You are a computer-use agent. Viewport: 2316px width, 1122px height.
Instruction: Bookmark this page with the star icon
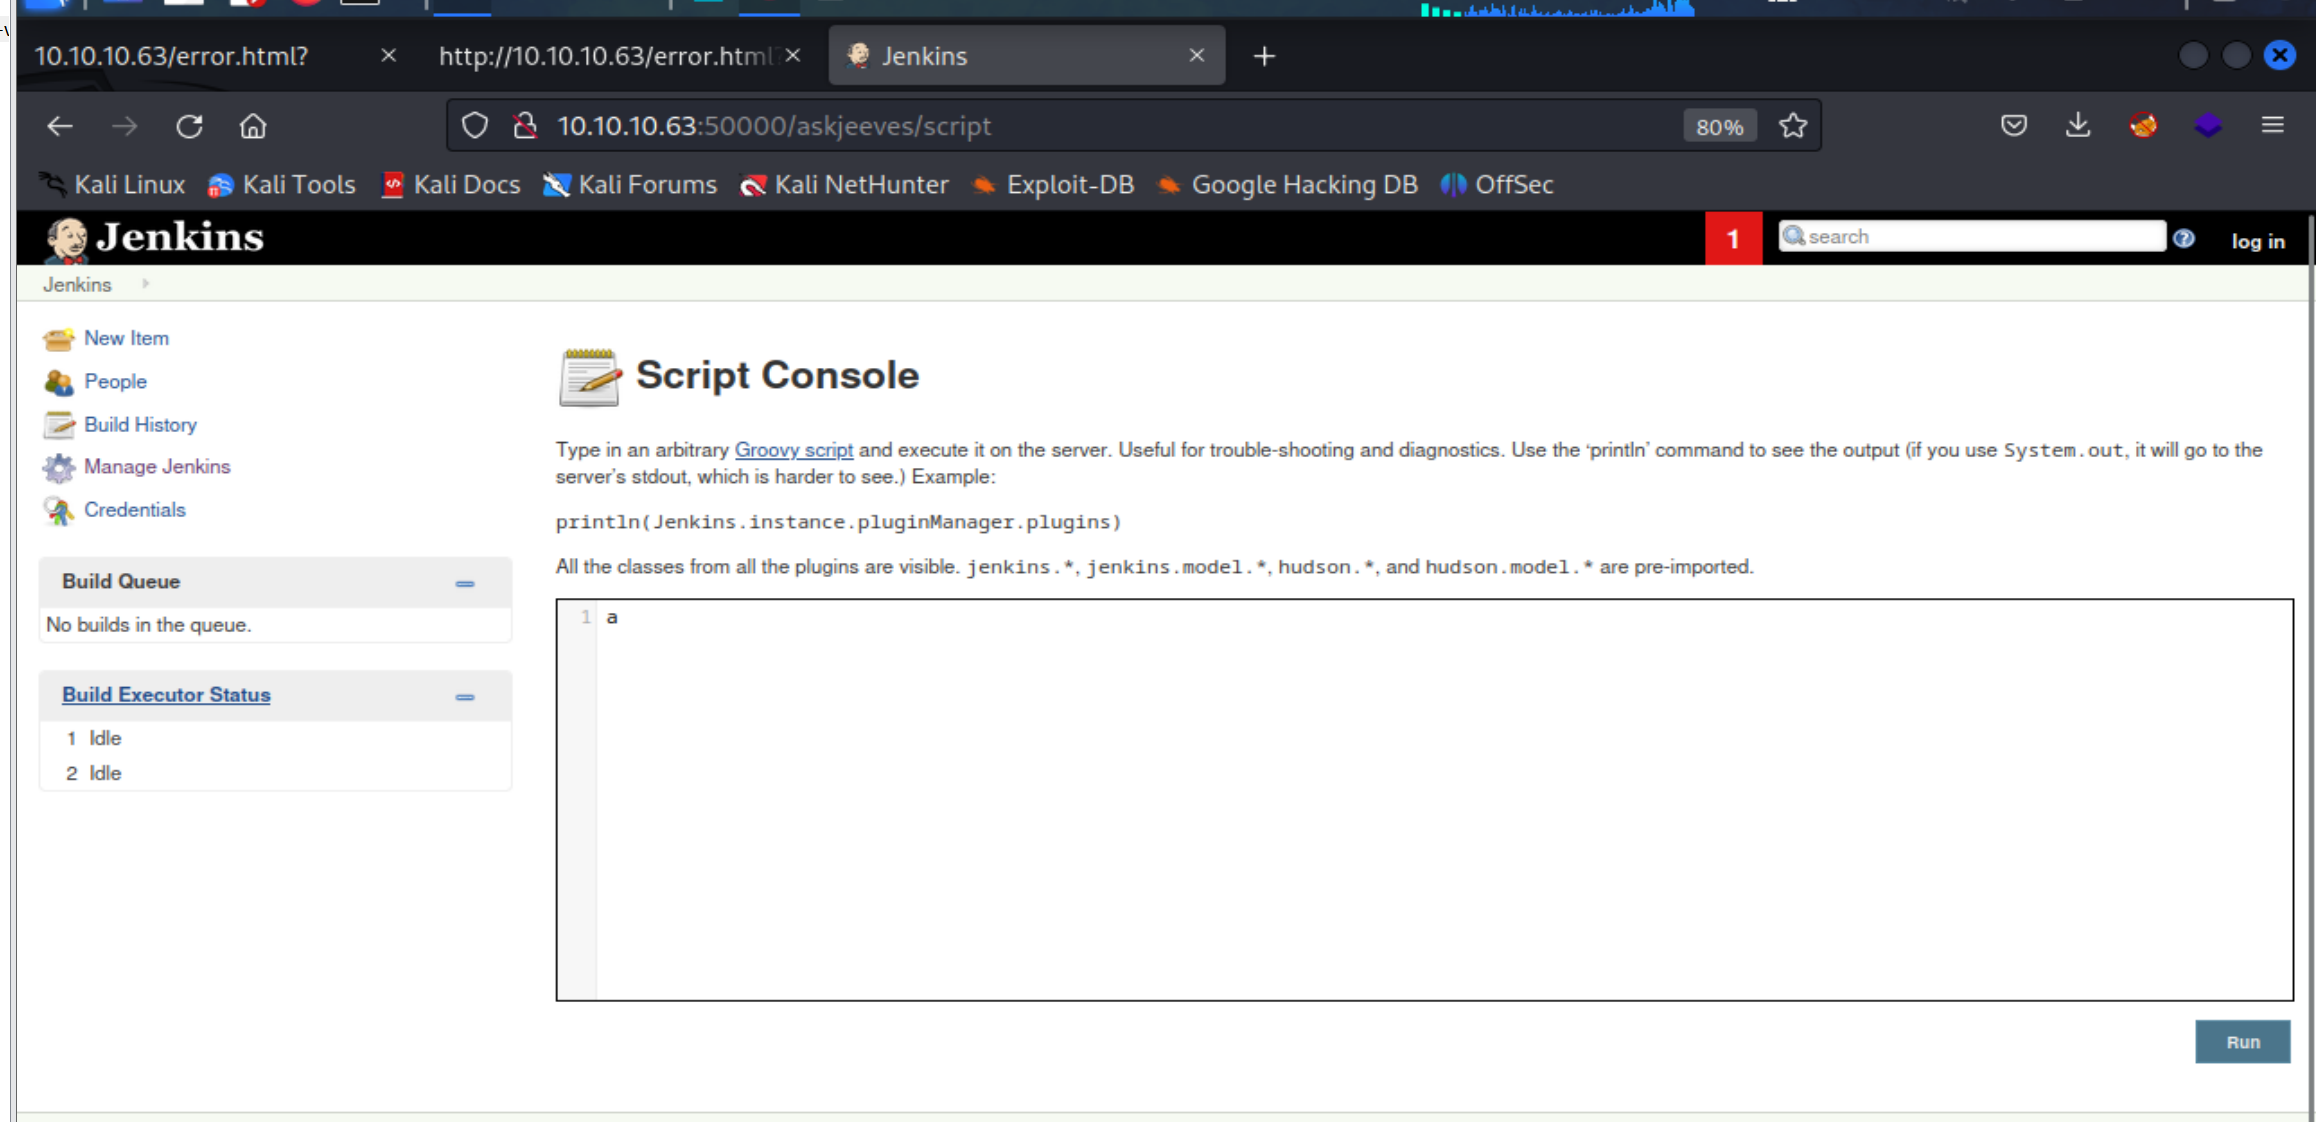pos(1793,126)
